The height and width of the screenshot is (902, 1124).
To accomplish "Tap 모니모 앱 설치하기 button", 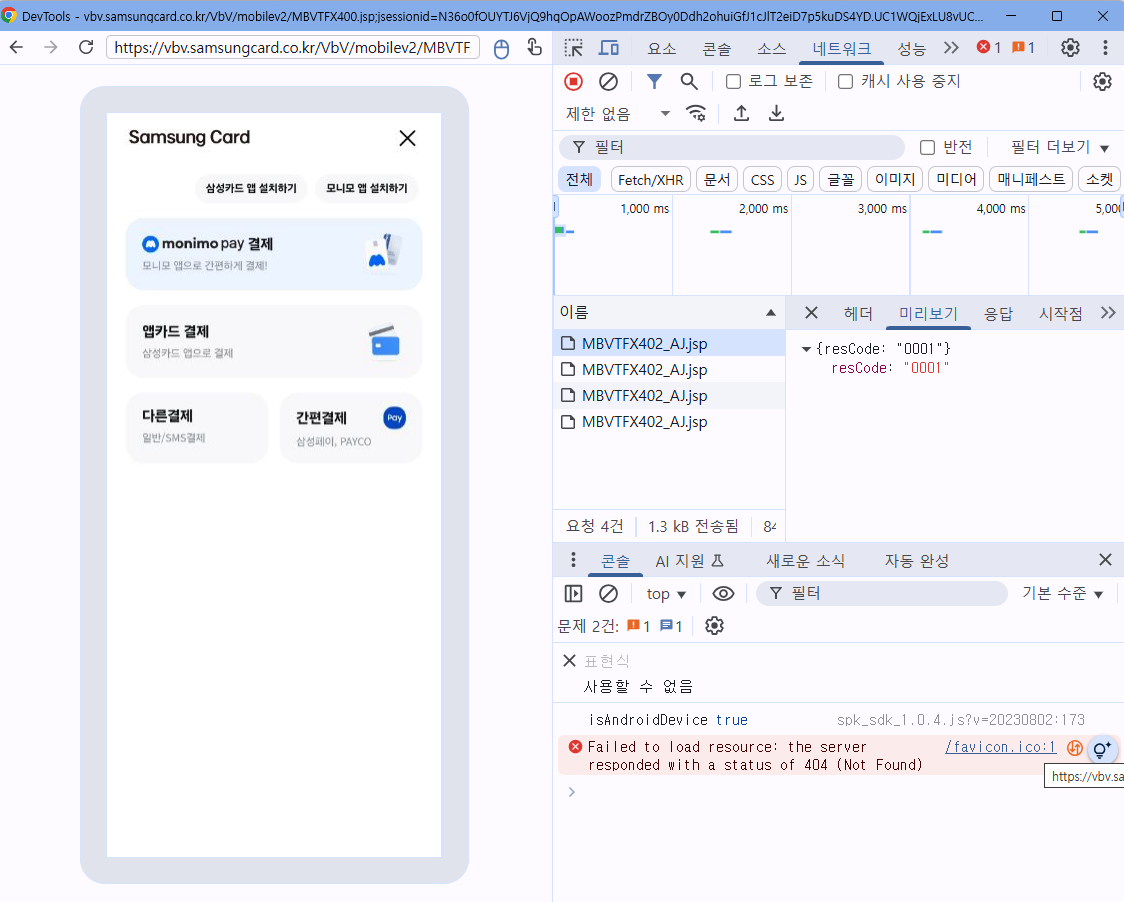I will tap(366, 188).
